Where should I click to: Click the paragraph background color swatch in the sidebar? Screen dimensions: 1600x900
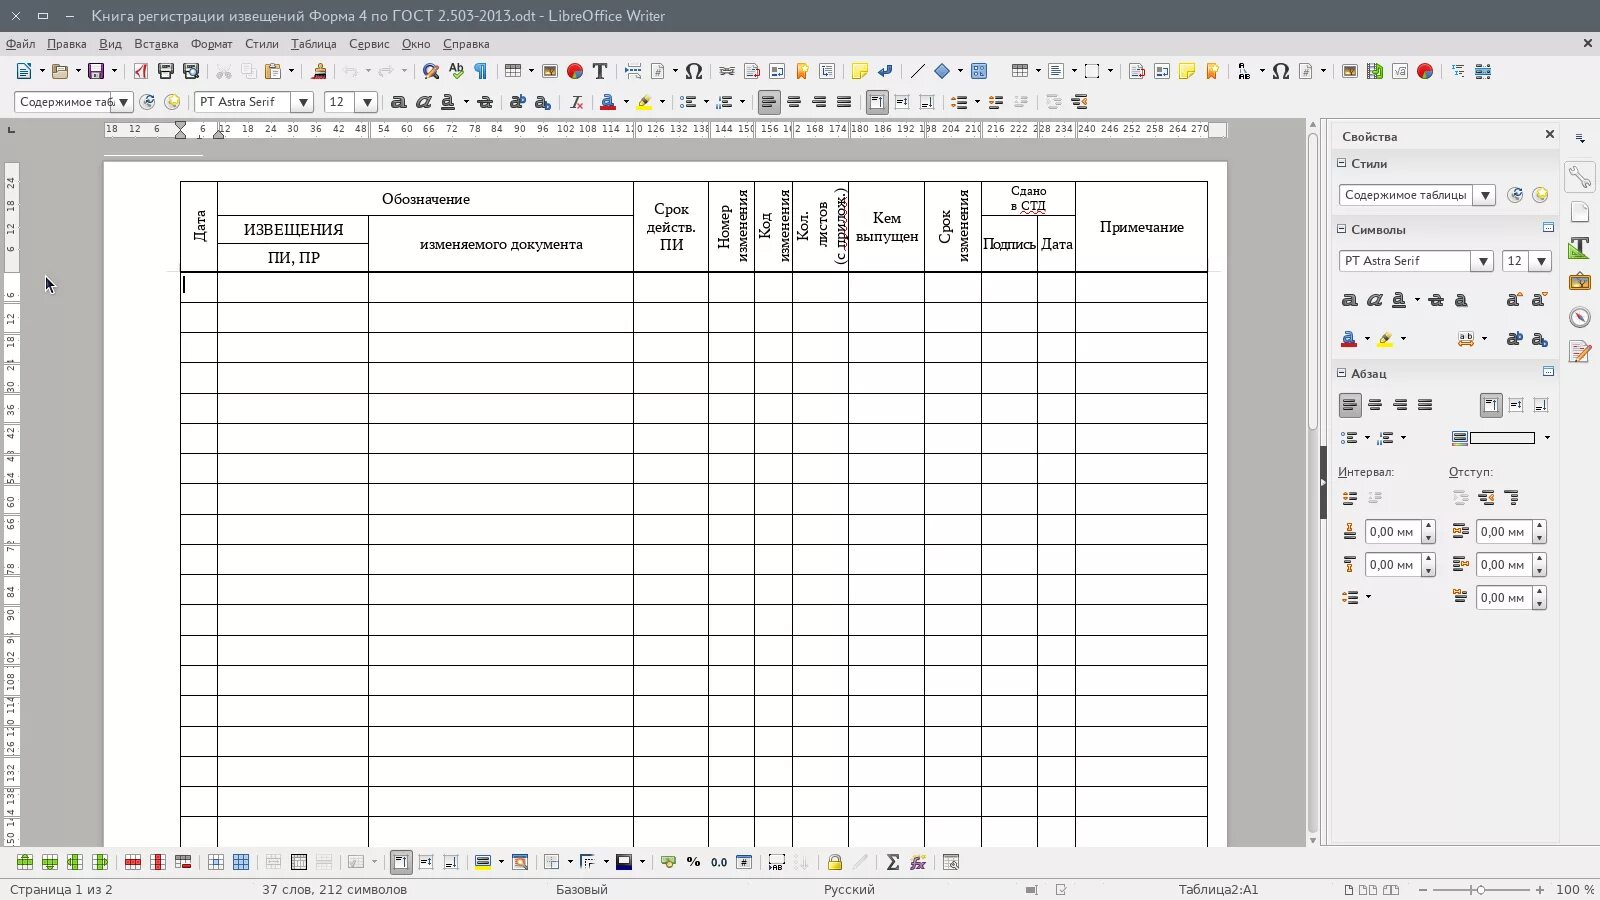tap(1502, 438)
